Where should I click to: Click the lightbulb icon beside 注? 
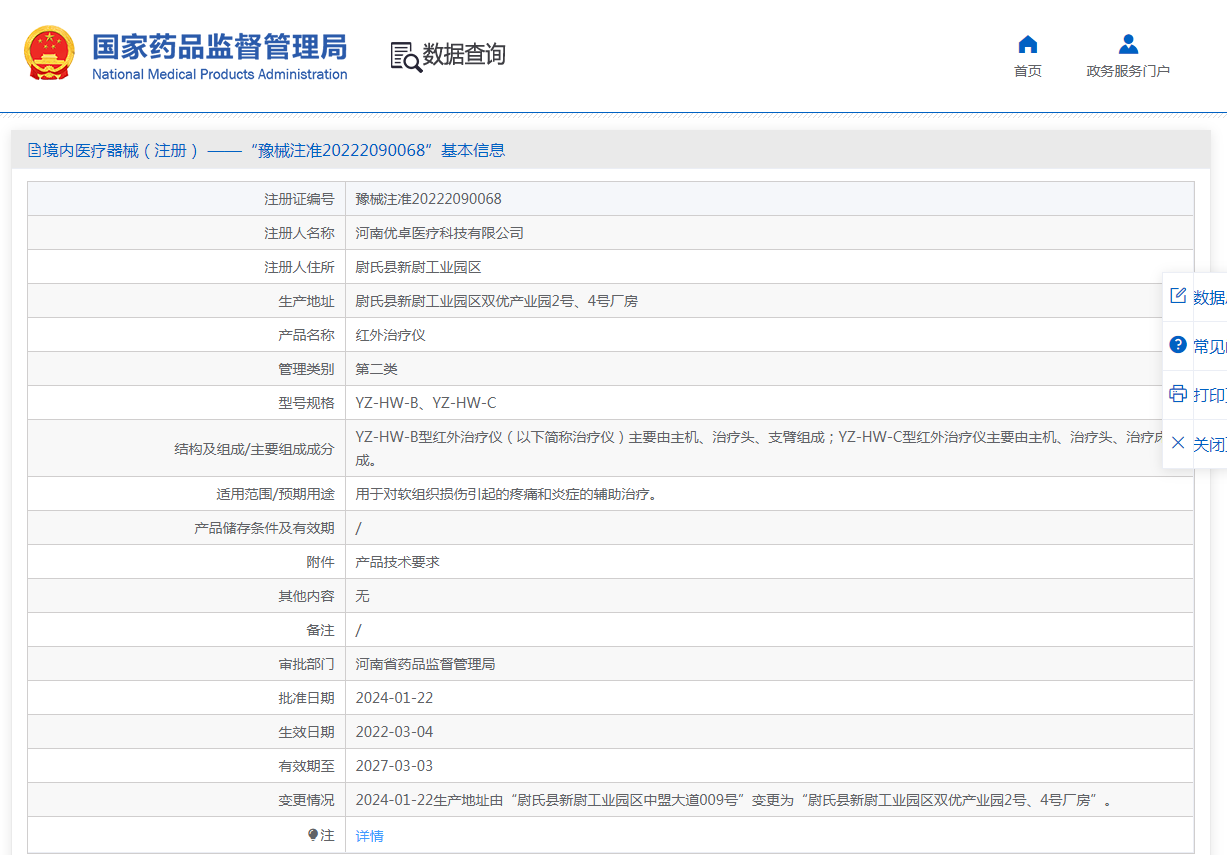click(x=313, y=835)
